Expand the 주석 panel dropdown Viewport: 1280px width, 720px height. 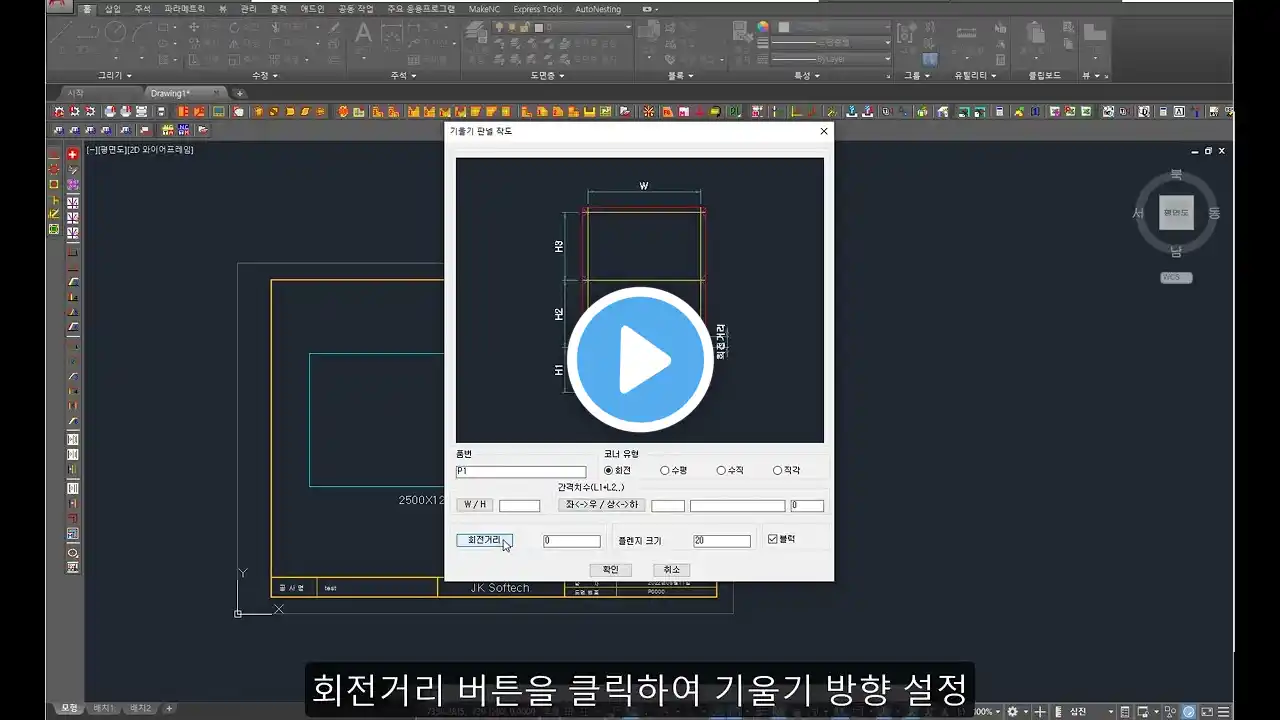(403, 75)
